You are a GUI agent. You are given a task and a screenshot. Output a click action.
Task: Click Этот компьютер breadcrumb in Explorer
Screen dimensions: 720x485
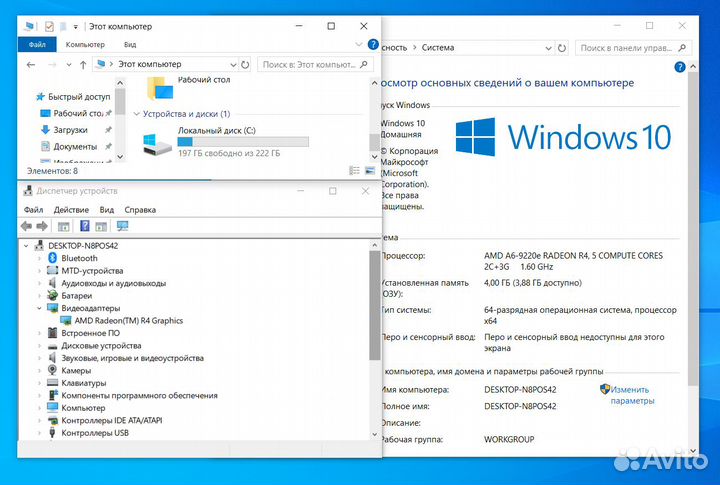click(150, 64)
